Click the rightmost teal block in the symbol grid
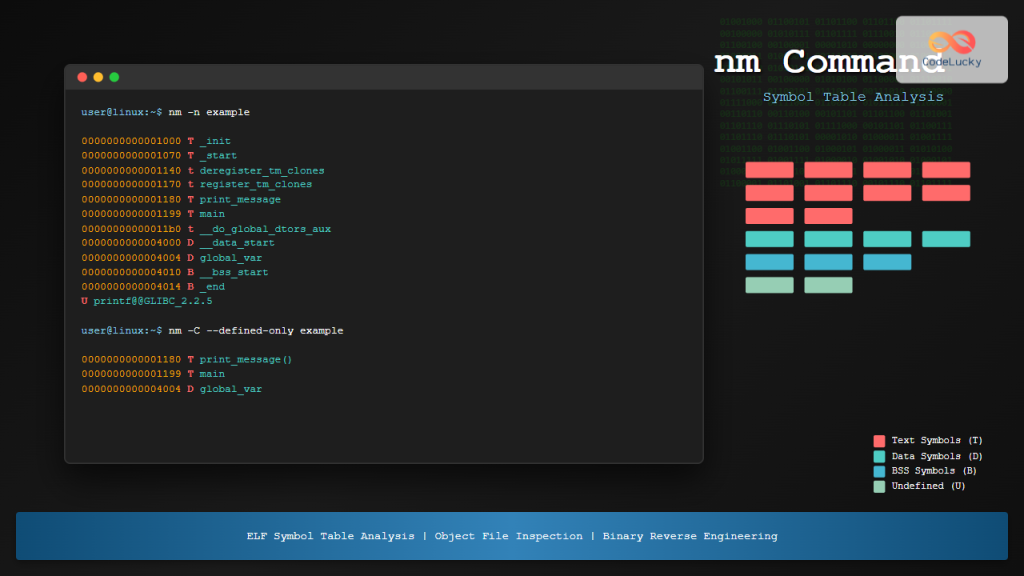This screenshot has height=576, width=1024. [x=945, y=239]
